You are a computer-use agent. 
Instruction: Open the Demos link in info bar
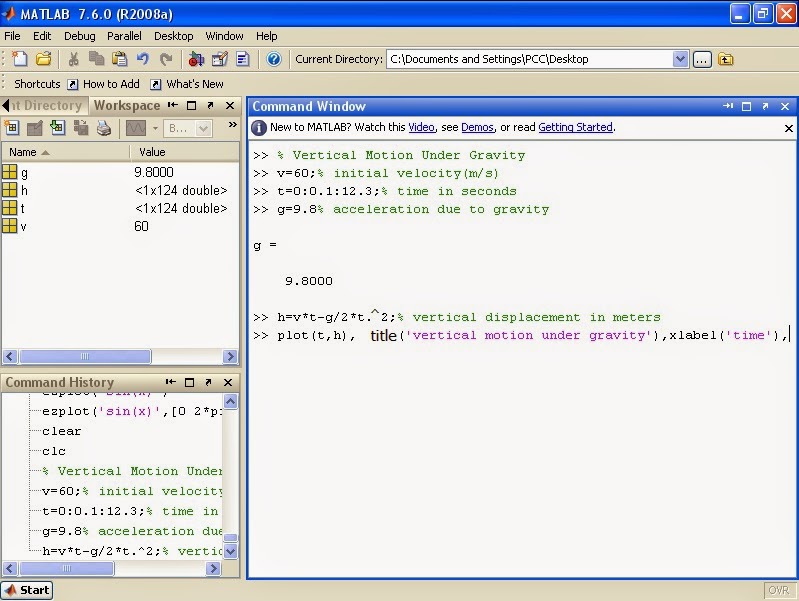pos(477,127)
